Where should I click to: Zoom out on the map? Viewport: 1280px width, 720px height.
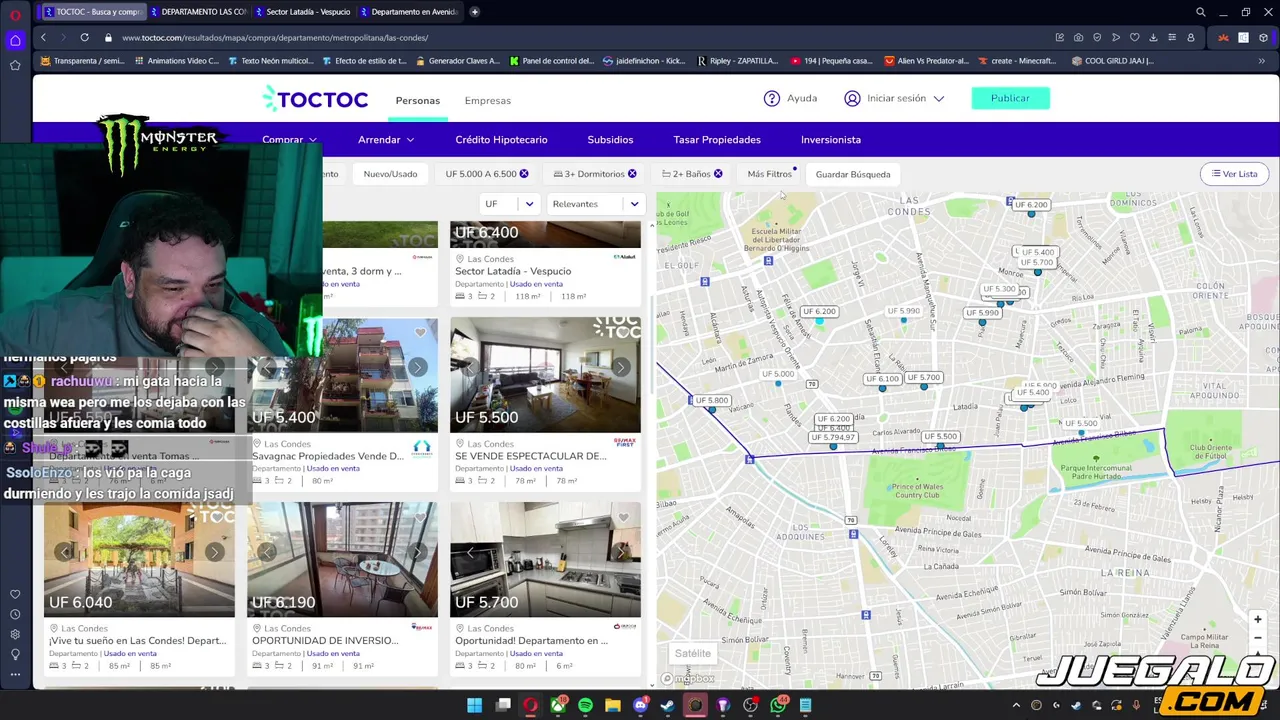[1258, 638]
